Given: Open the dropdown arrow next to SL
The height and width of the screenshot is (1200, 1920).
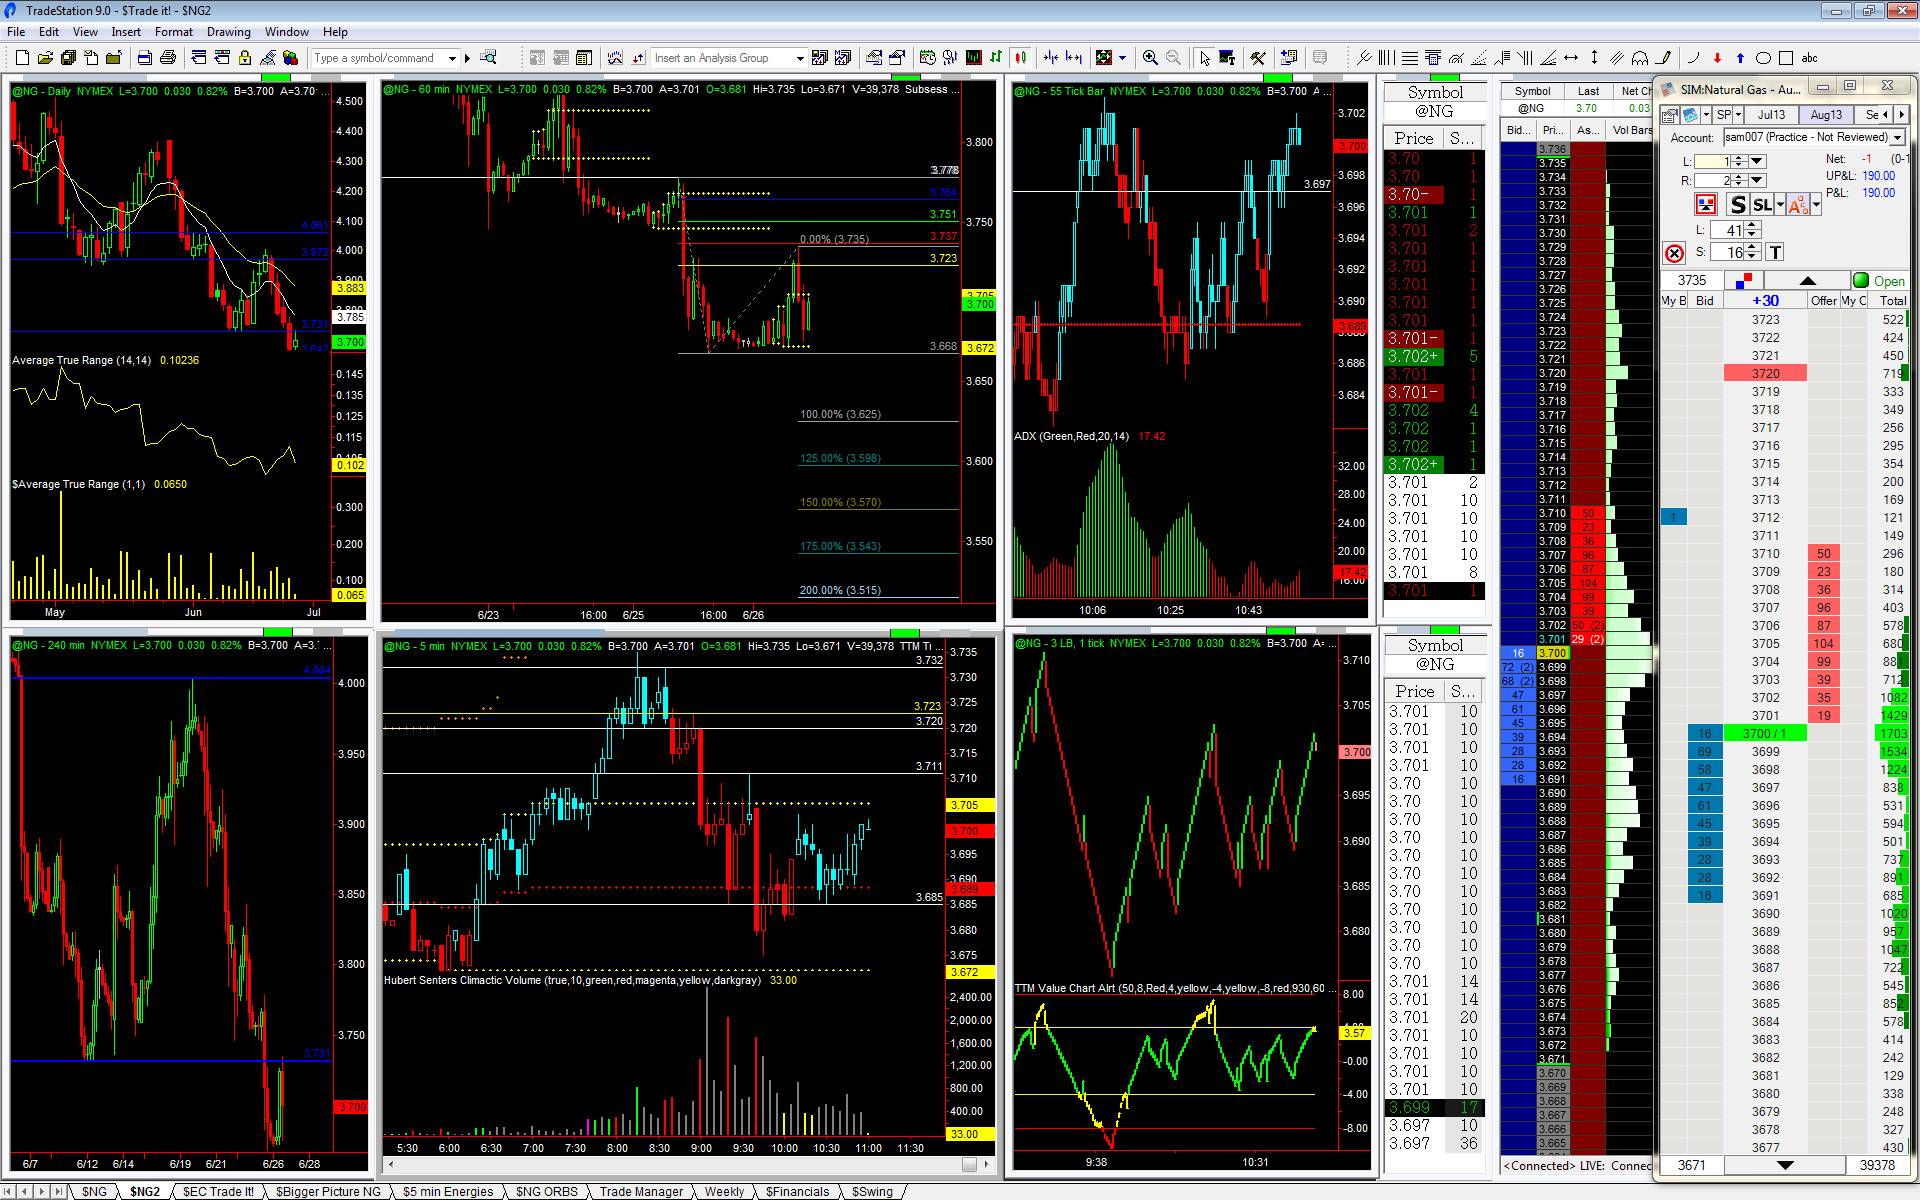Looking at the screenshot, I should 1780,205.
